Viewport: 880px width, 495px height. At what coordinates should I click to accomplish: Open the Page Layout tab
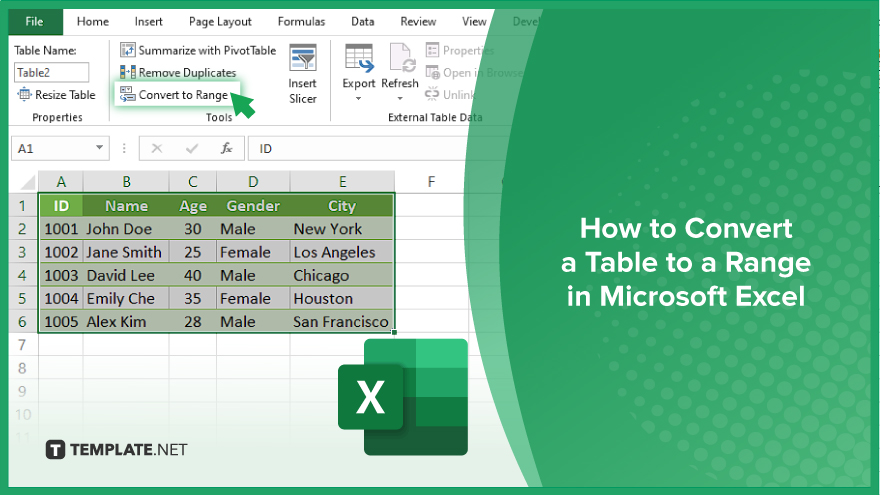coord(220,22)
